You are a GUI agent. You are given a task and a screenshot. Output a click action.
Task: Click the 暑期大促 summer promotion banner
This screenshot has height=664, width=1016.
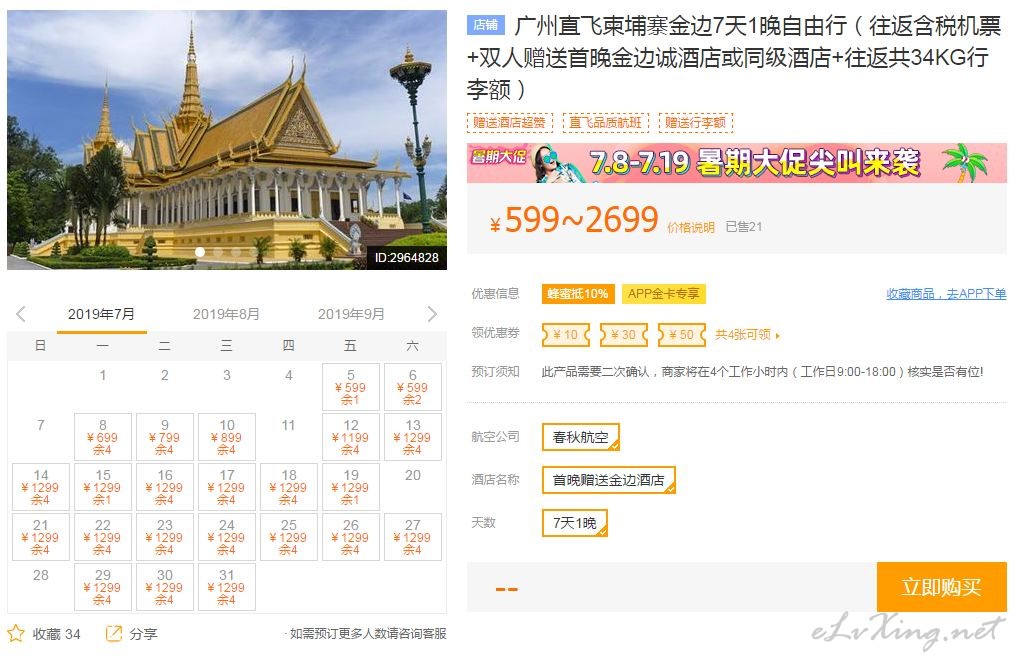[737, 163]
